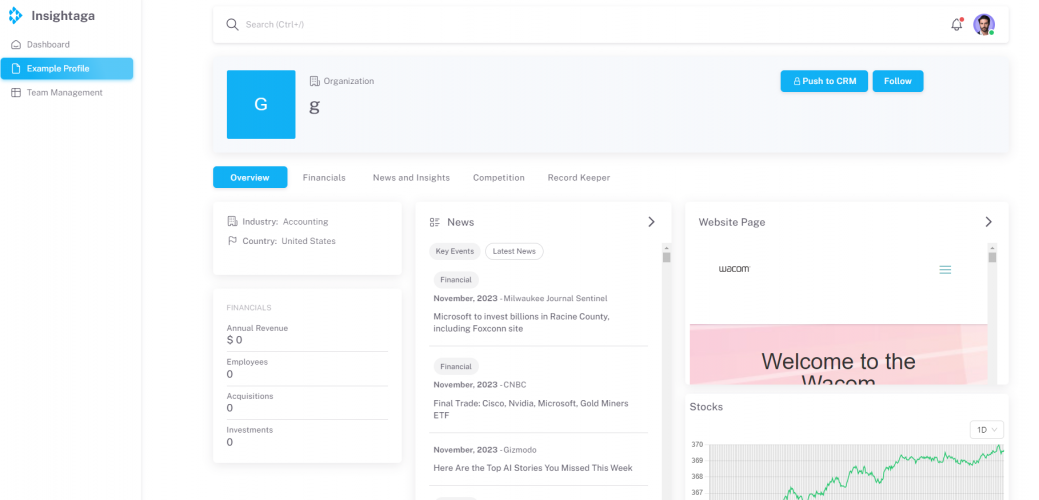
Task: Switch to the Overview tab
Action: click(x=250, y=177)
